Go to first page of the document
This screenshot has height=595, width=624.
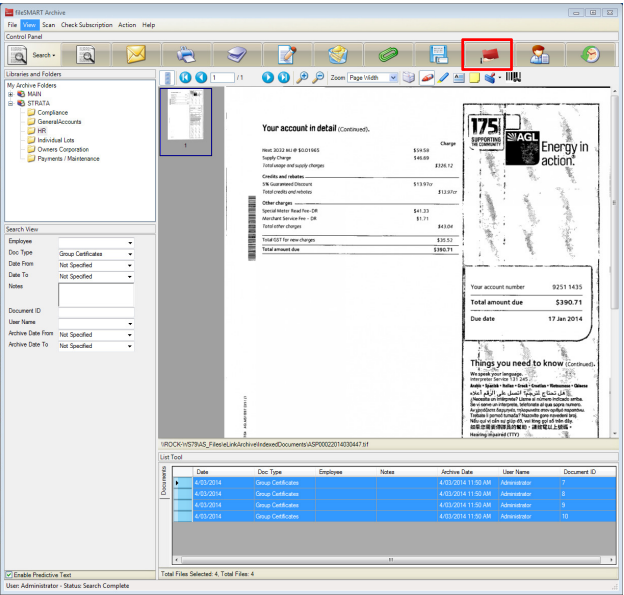pyautogui.click(x=185, y=77)
